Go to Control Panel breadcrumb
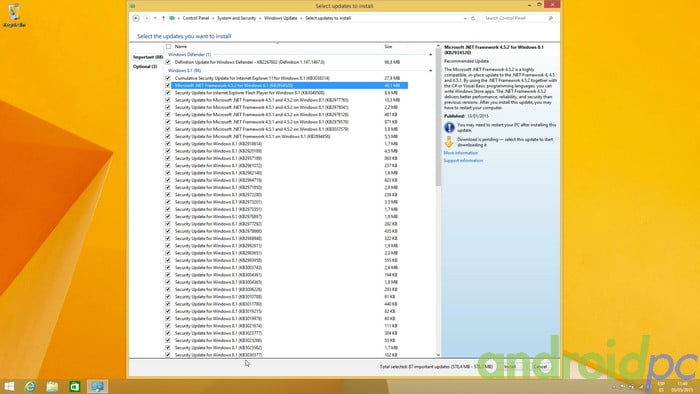The image size is (700, 394). tap(196, 18)
